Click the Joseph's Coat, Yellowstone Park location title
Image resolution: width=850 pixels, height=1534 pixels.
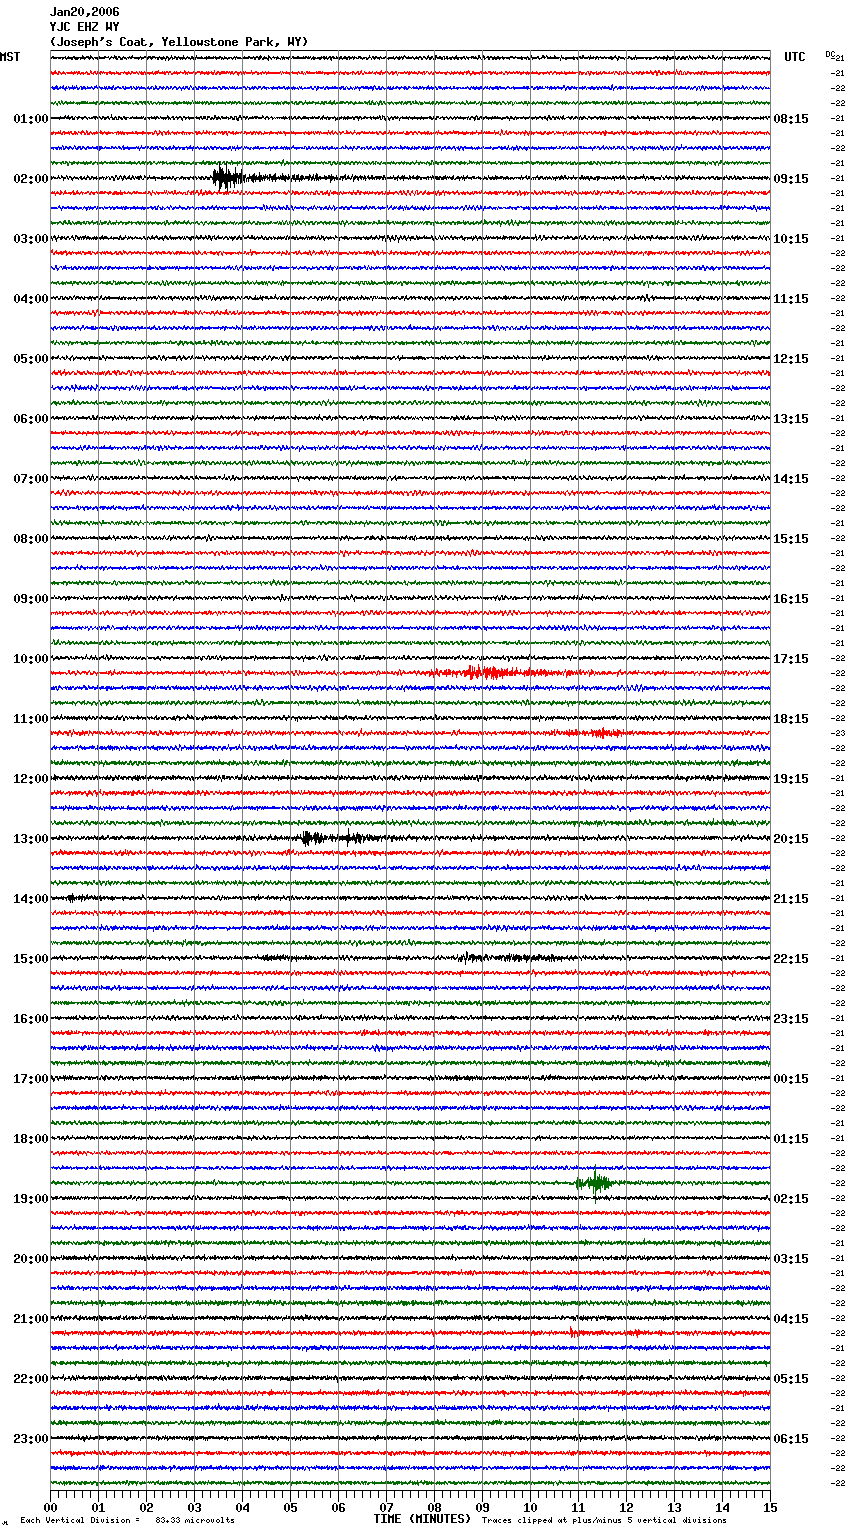tap(179, 42)
